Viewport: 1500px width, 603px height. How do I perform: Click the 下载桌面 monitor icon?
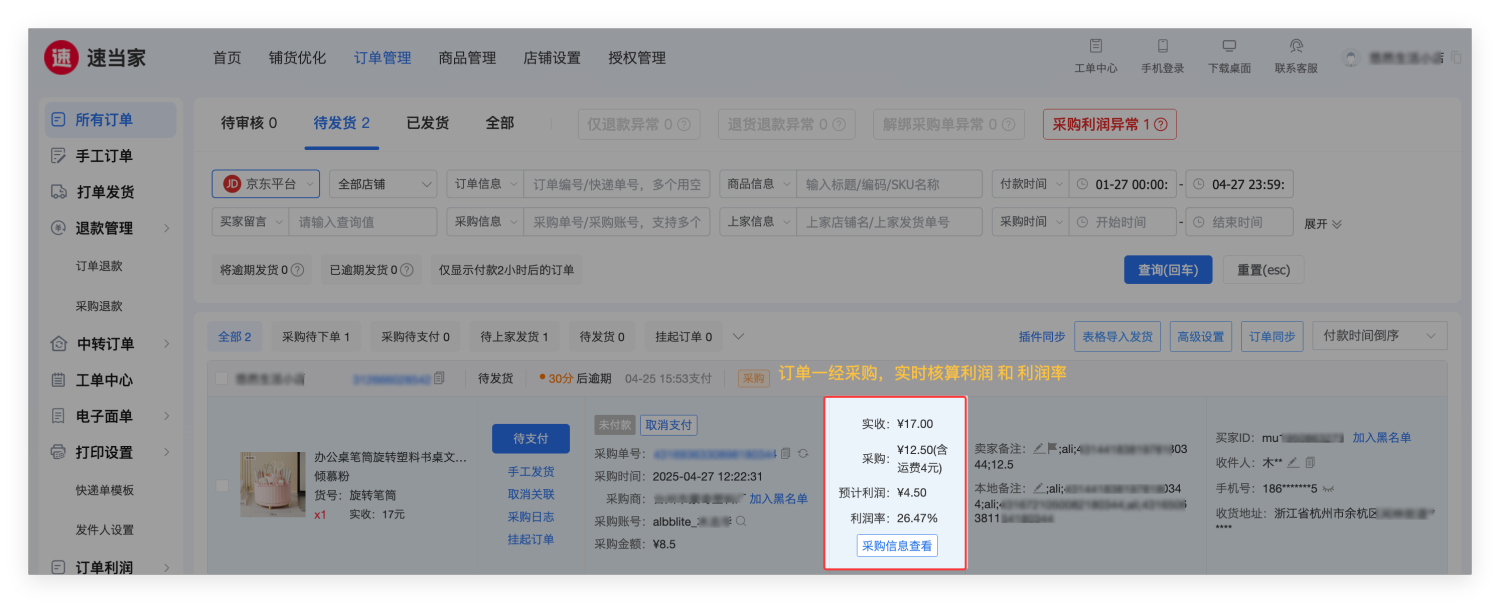pos(1229,46)
